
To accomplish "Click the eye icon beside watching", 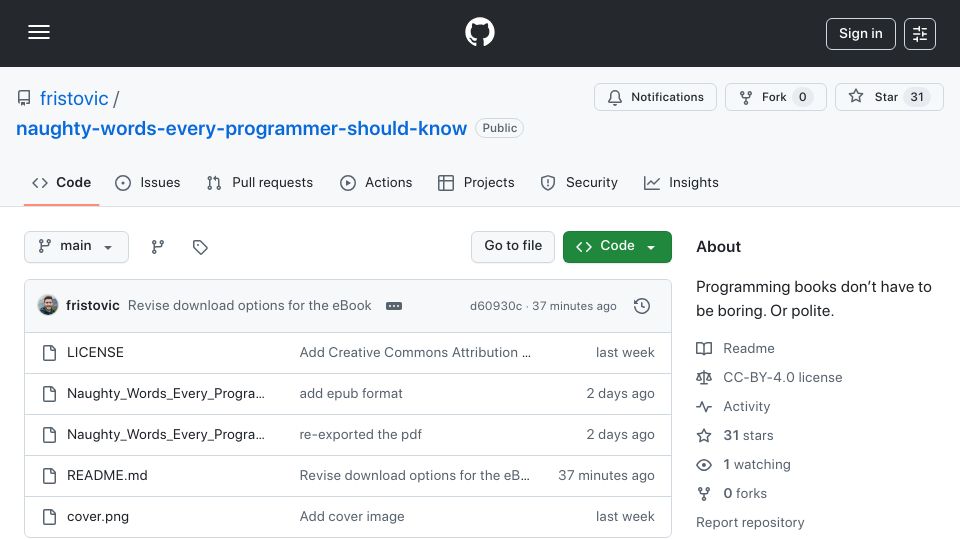I will point(704,465).
